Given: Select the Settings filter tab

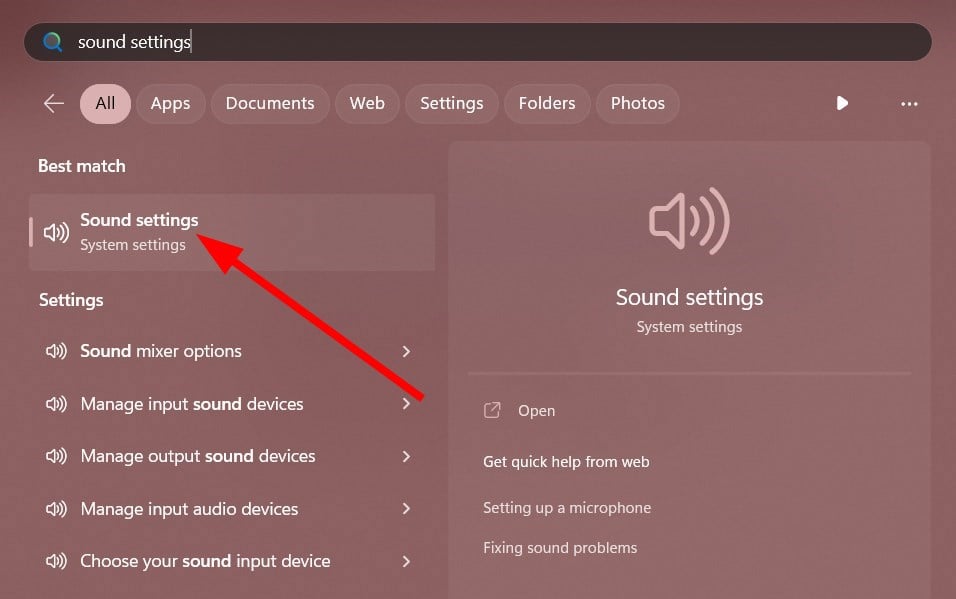Looking at the screenshot, I should coord(451,103).
